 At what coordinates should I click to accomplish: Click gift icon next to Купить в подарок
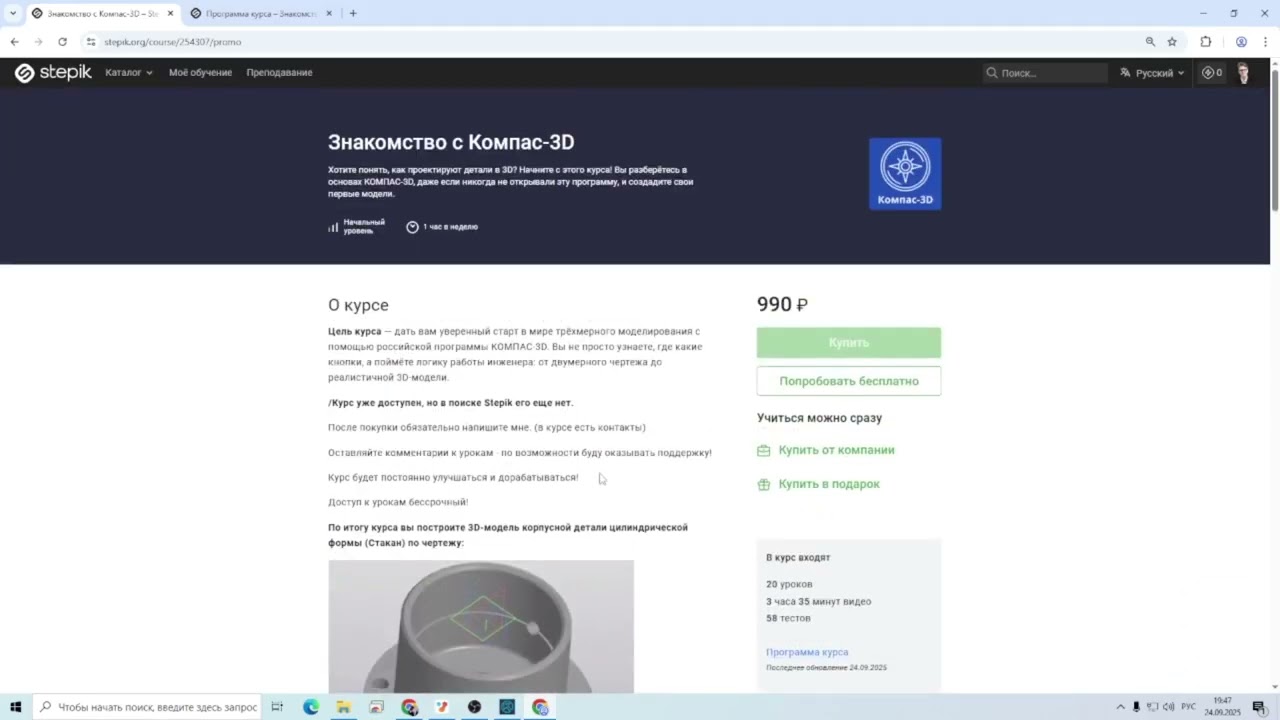point(764,484)
